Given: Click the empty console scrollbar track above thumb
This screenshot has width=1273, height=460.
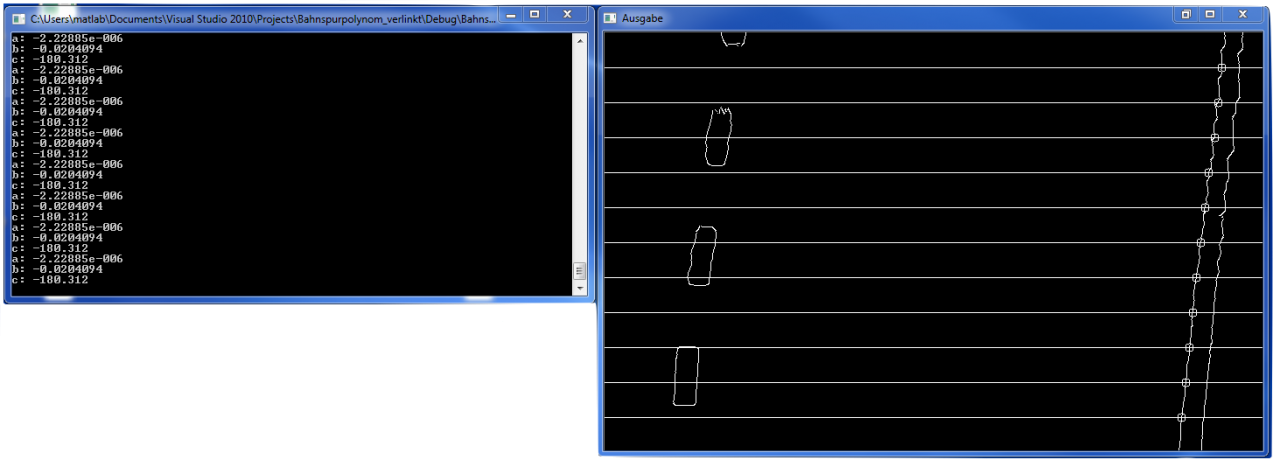Looking at the screenshot, I should pyautogui.click(x=579, y=150).
